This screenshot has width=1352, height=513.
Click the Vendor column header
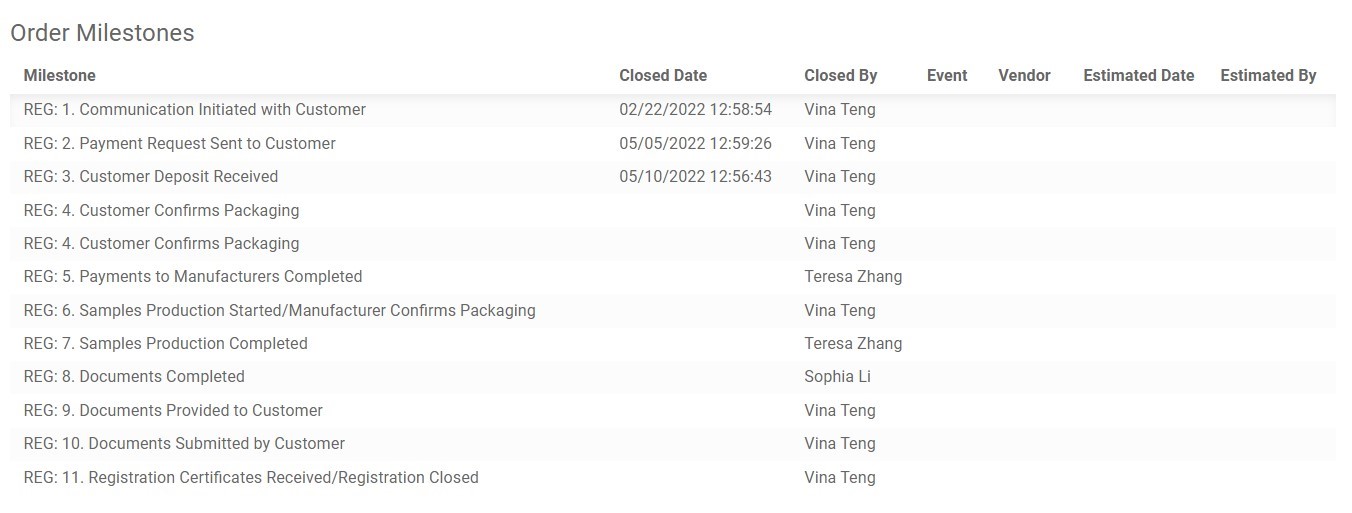[x=1024, y=75]
